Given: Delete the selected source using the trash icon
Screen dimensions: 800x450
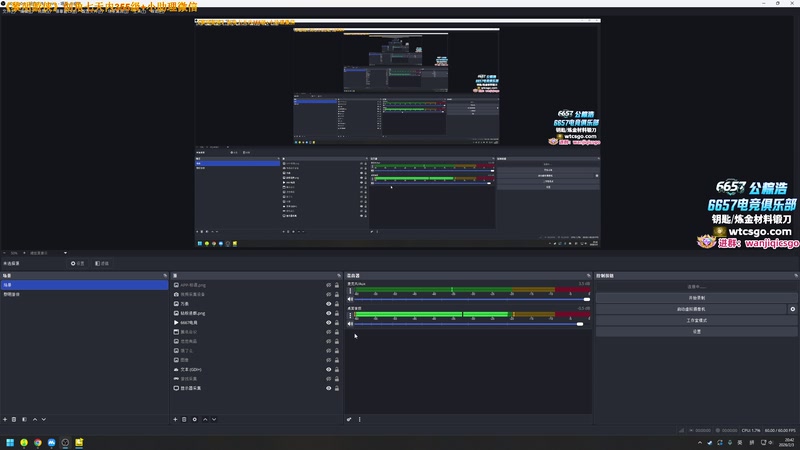Looking at the screenshot, I should [184, 419].
